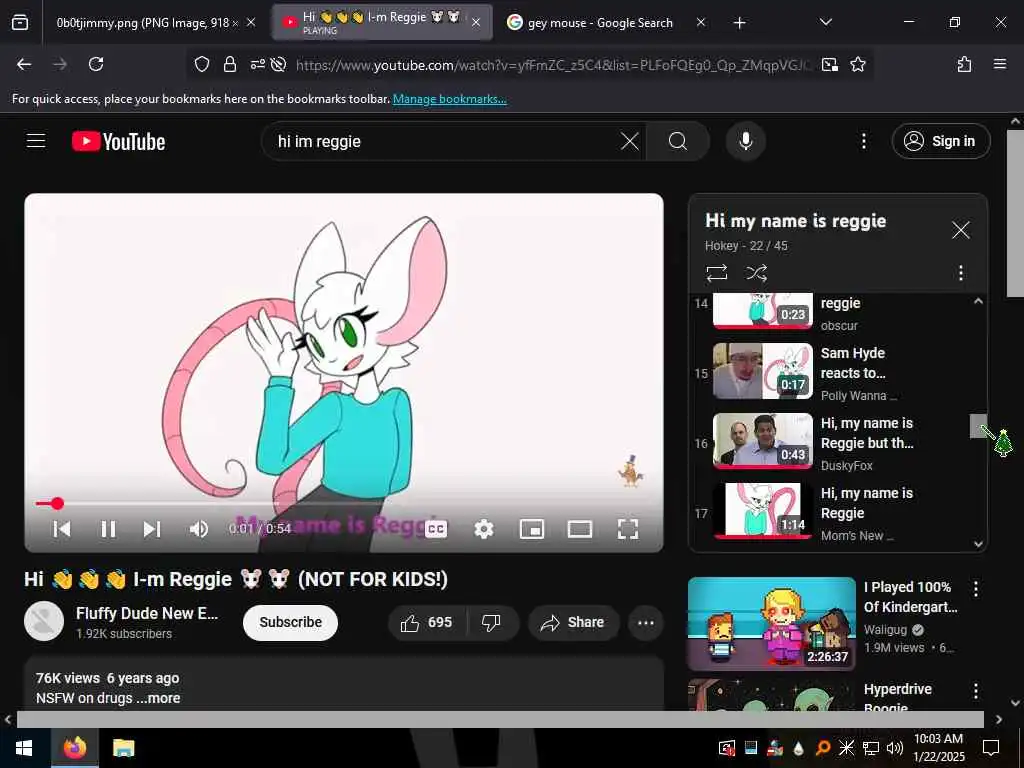1024x768 pixels.
Task: Subscribe to Fluffy Dude New E...
Action: pos(290,622)
